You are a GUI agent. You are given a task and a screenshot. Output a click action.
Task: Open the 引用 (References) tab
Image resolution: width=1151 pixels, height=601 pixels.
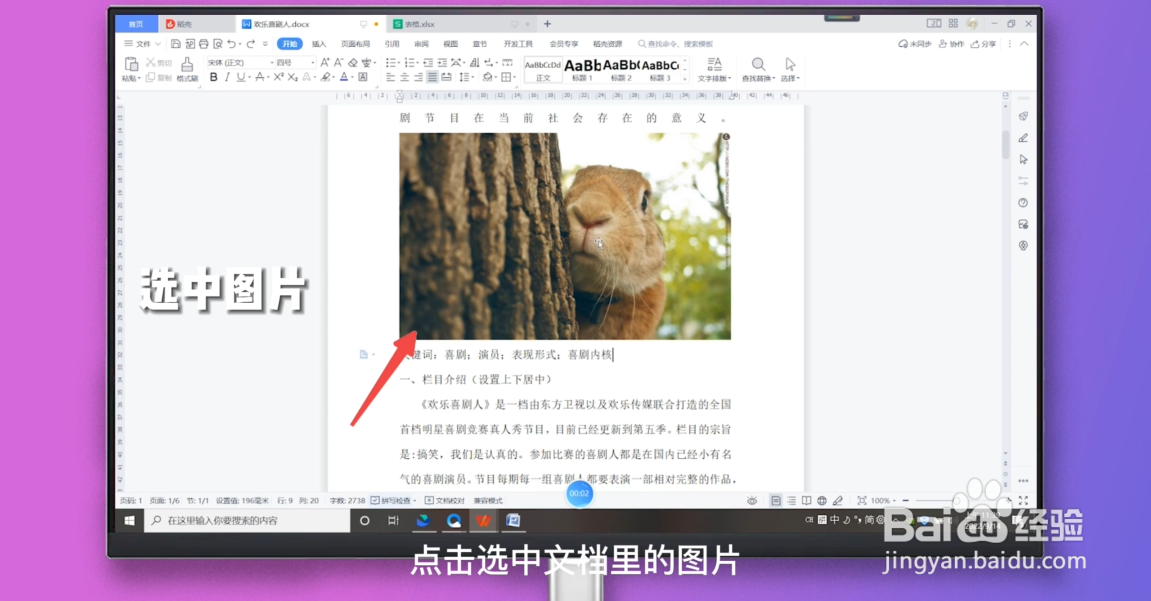(392, 44)
